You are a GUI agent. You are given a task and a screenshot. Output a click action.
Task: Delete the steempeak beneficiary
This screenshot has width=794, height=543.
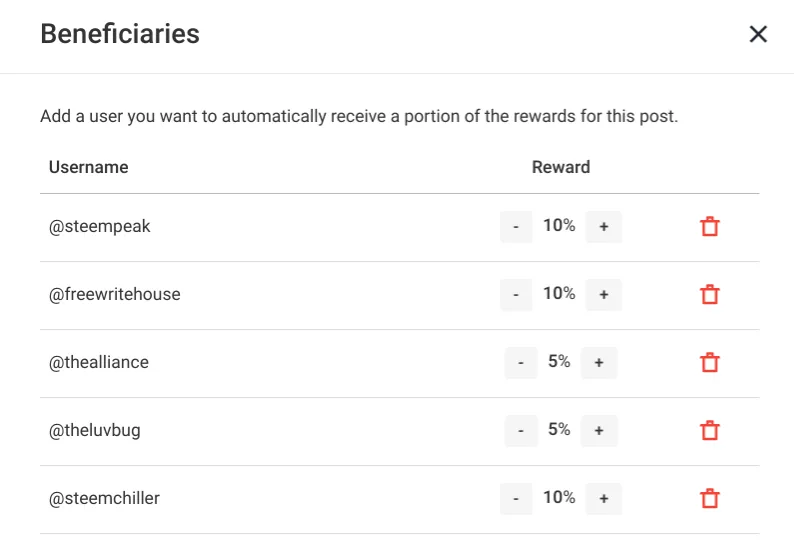(710, 226)
